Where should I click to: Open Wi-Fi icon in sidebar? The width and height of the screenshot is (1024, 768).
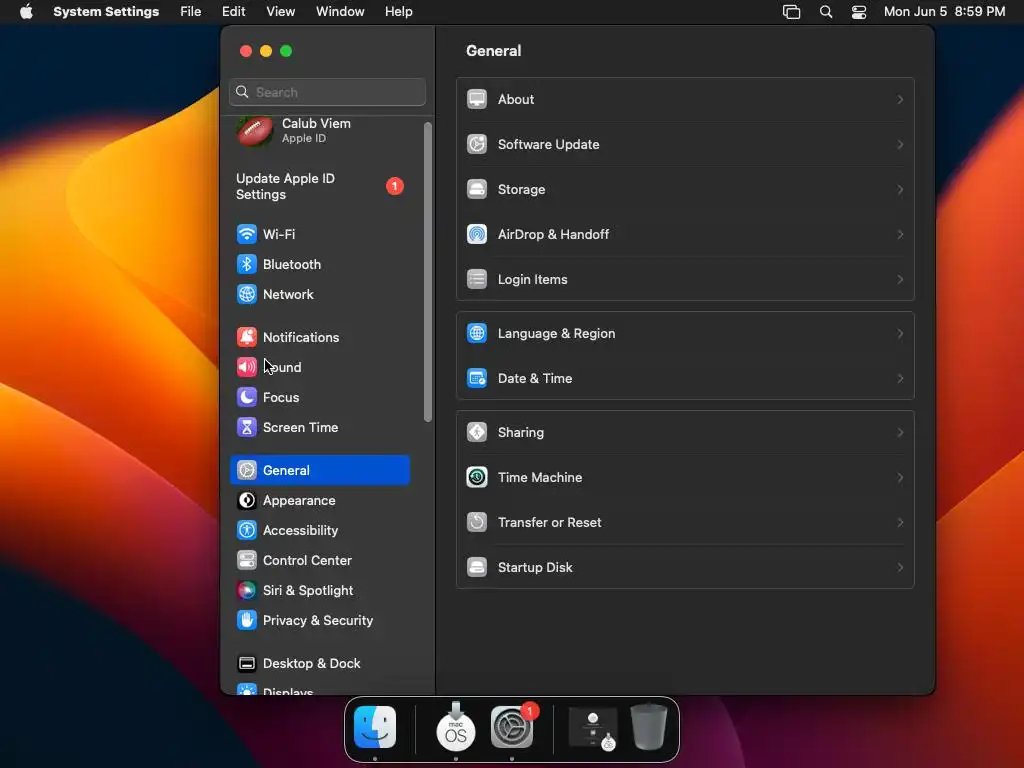pyautogui.click(x=246, y=234)
